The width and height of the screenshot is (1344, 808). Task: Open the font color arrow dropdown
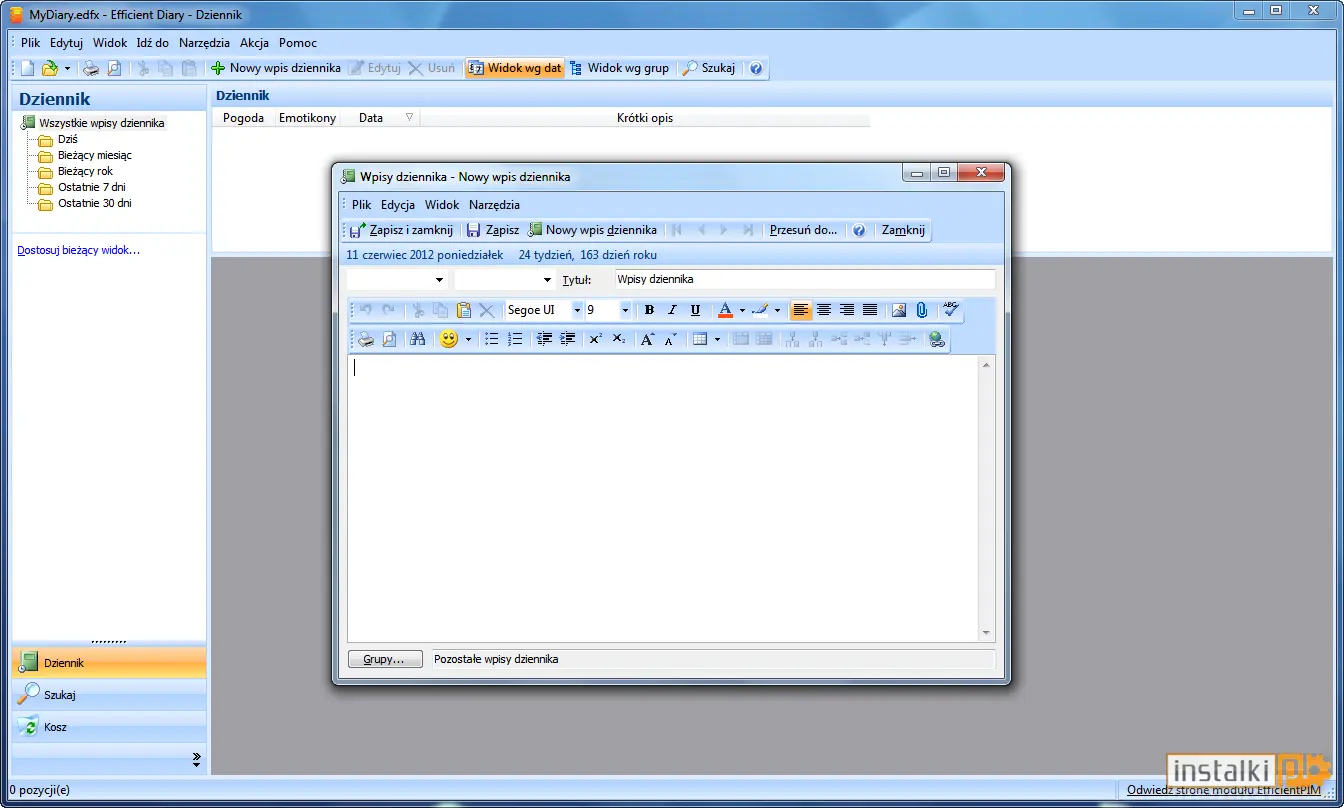(742, 310)
